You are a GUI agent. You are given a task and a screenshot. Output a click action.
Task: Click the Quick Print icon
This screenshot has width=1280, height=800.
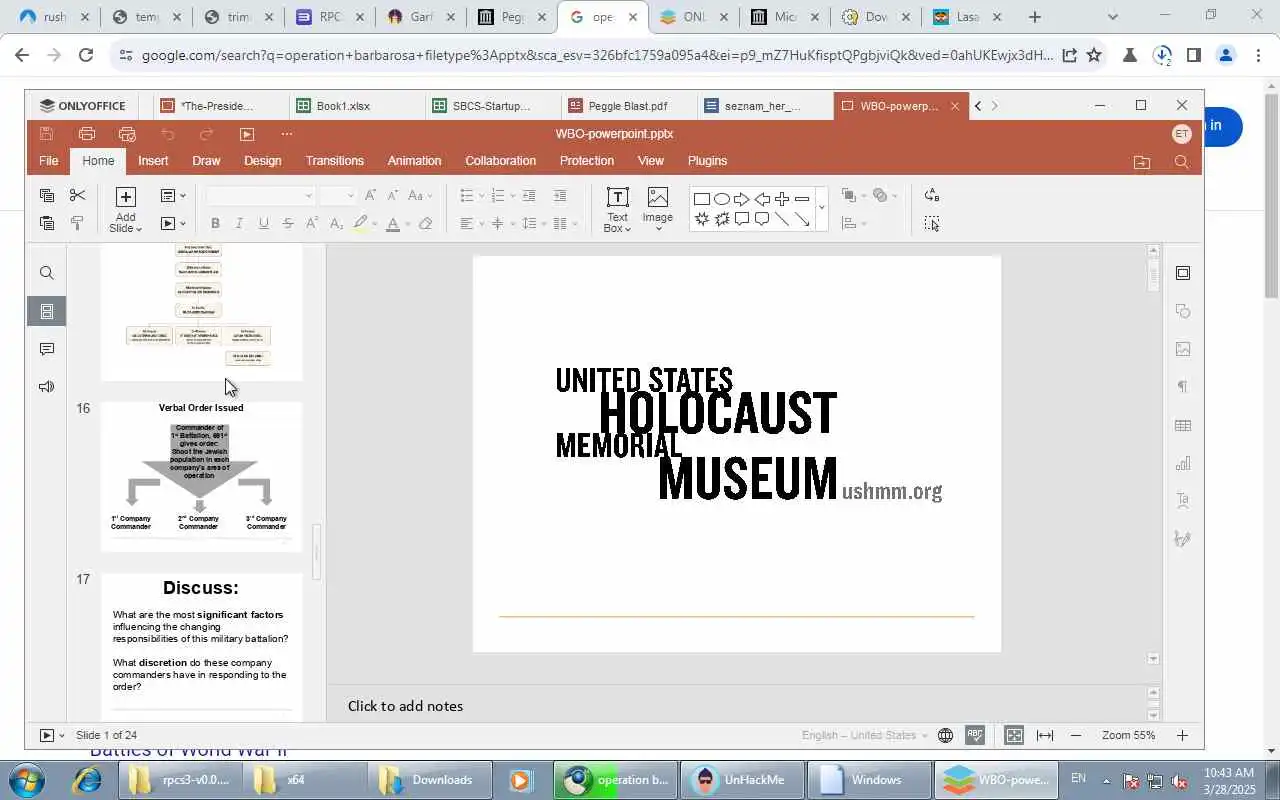tap(127, 134)
